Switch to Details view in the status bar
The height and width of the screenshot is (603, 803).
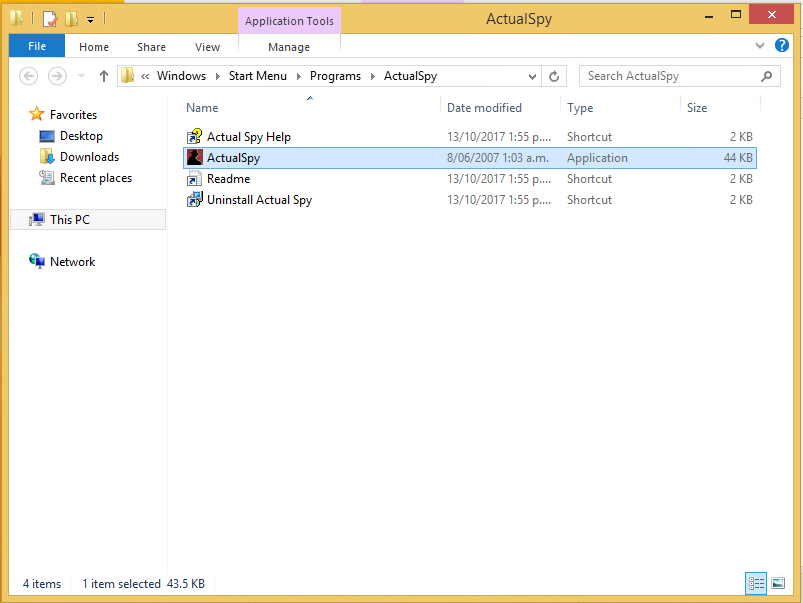point(756,583)
